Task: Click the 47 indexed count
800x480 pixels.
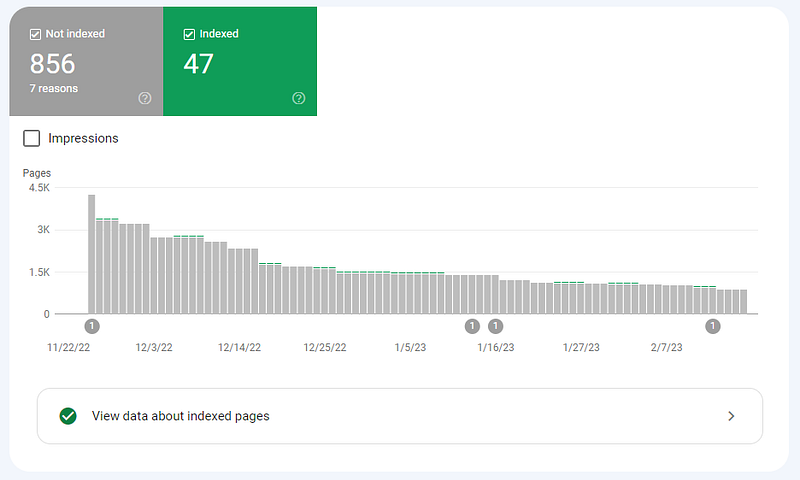Action: click(x=198, y=64)
